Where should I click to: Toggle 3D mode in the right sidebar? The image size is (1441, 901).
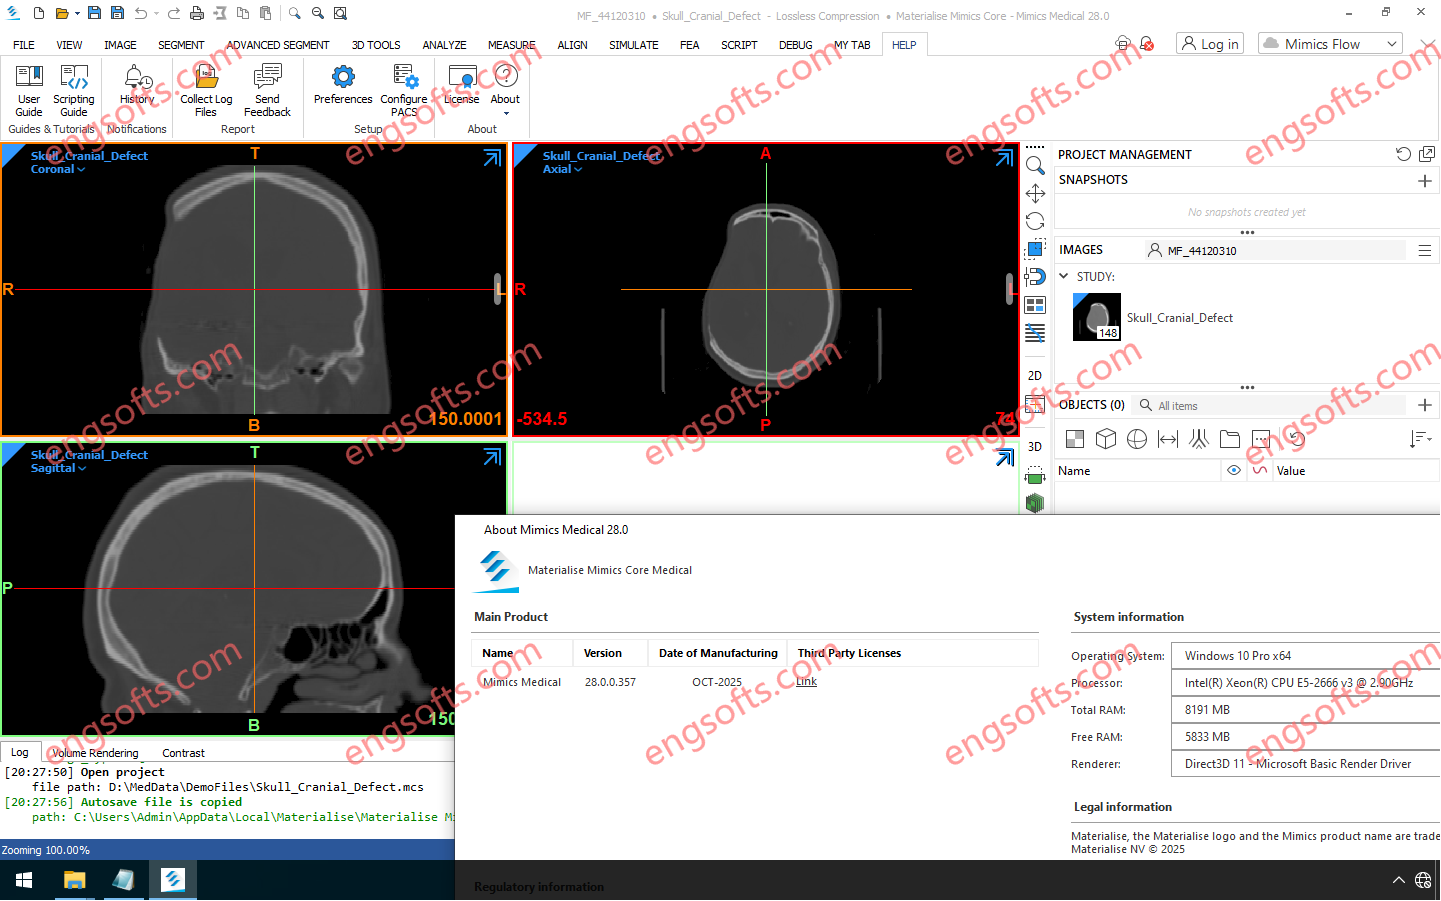pos(1035,447)
